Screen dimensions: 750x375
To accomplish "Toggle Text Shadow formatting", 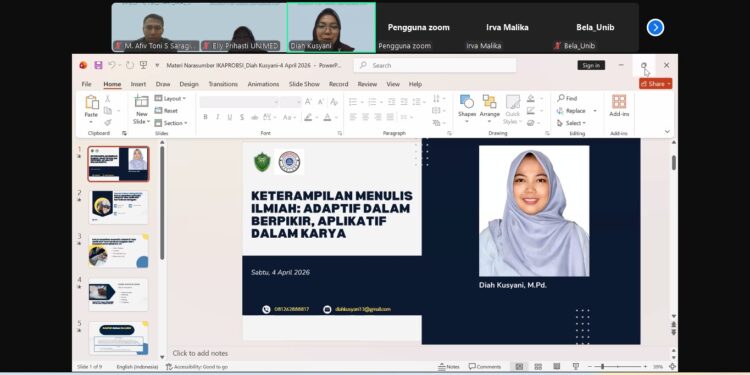I will click(x=242, y=117).
